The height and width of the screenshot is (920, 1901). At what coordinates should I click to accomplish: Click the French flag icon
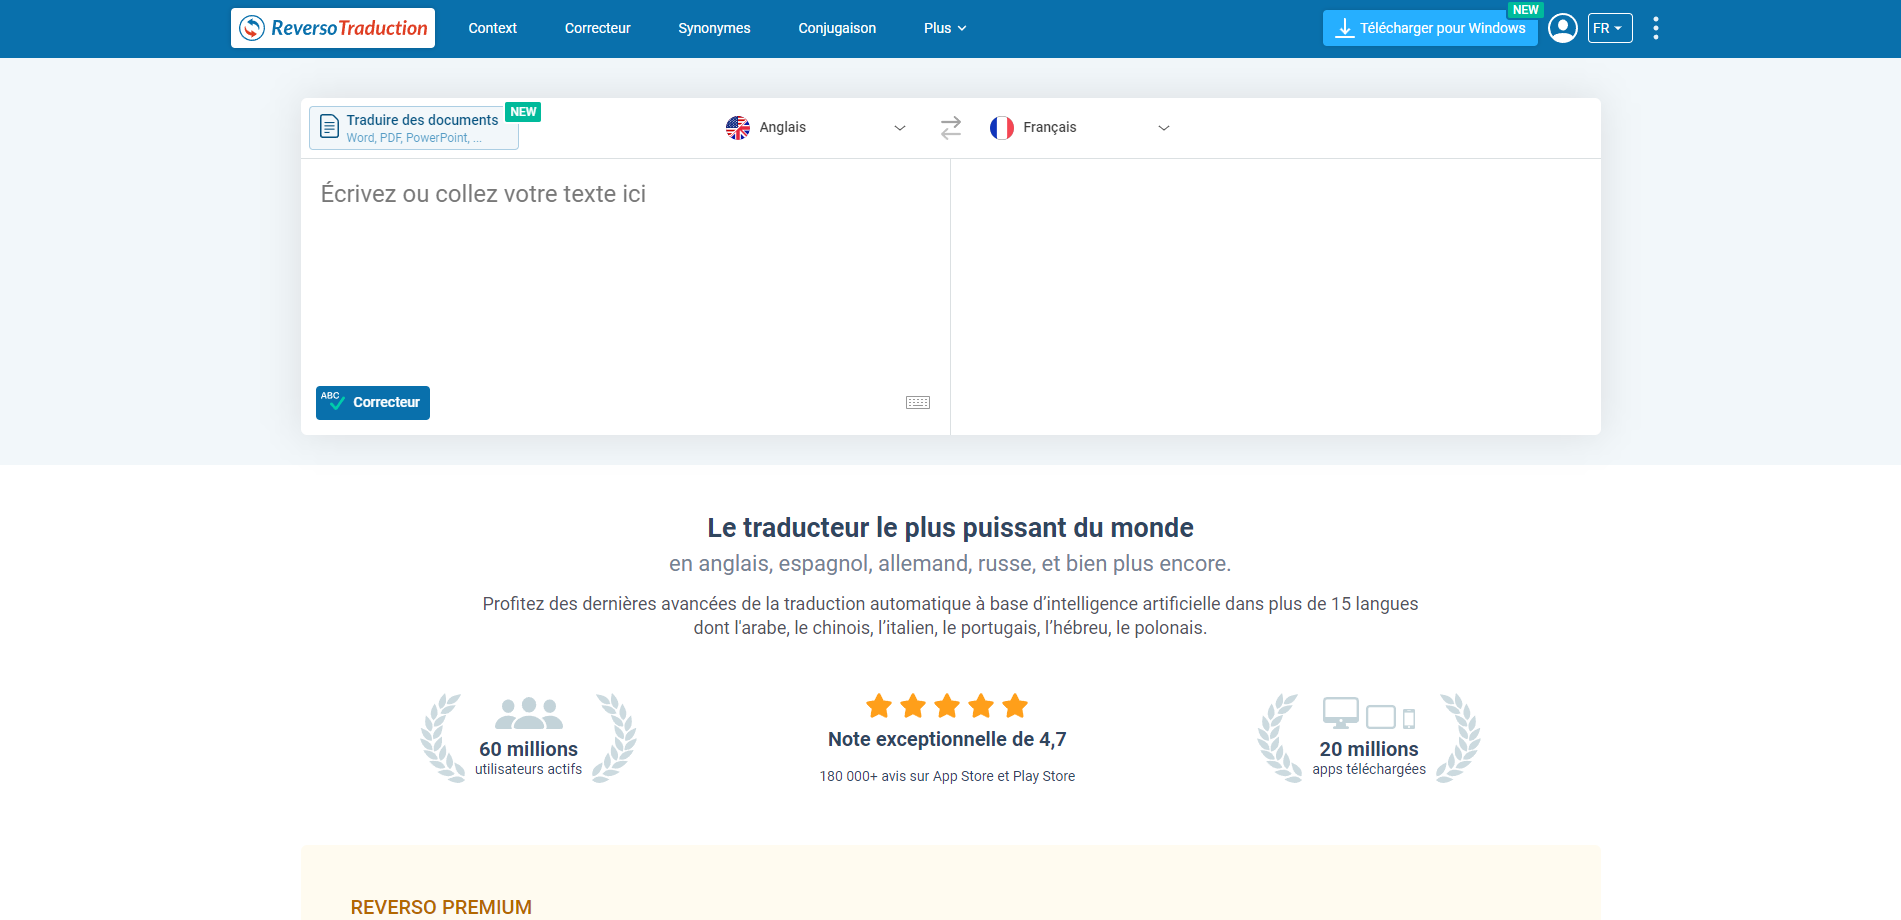(1002, 128)
